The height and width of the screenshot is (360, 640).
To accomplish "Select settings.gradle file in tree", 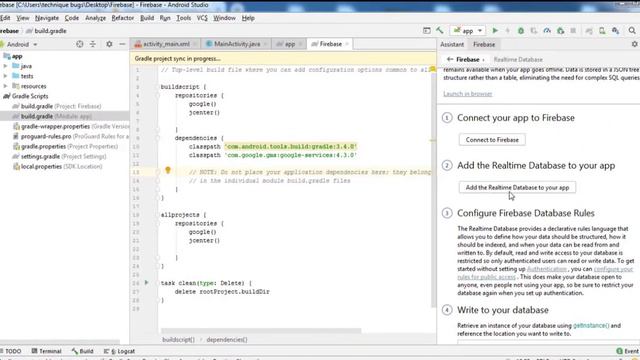I will click(x=59, y=156).
